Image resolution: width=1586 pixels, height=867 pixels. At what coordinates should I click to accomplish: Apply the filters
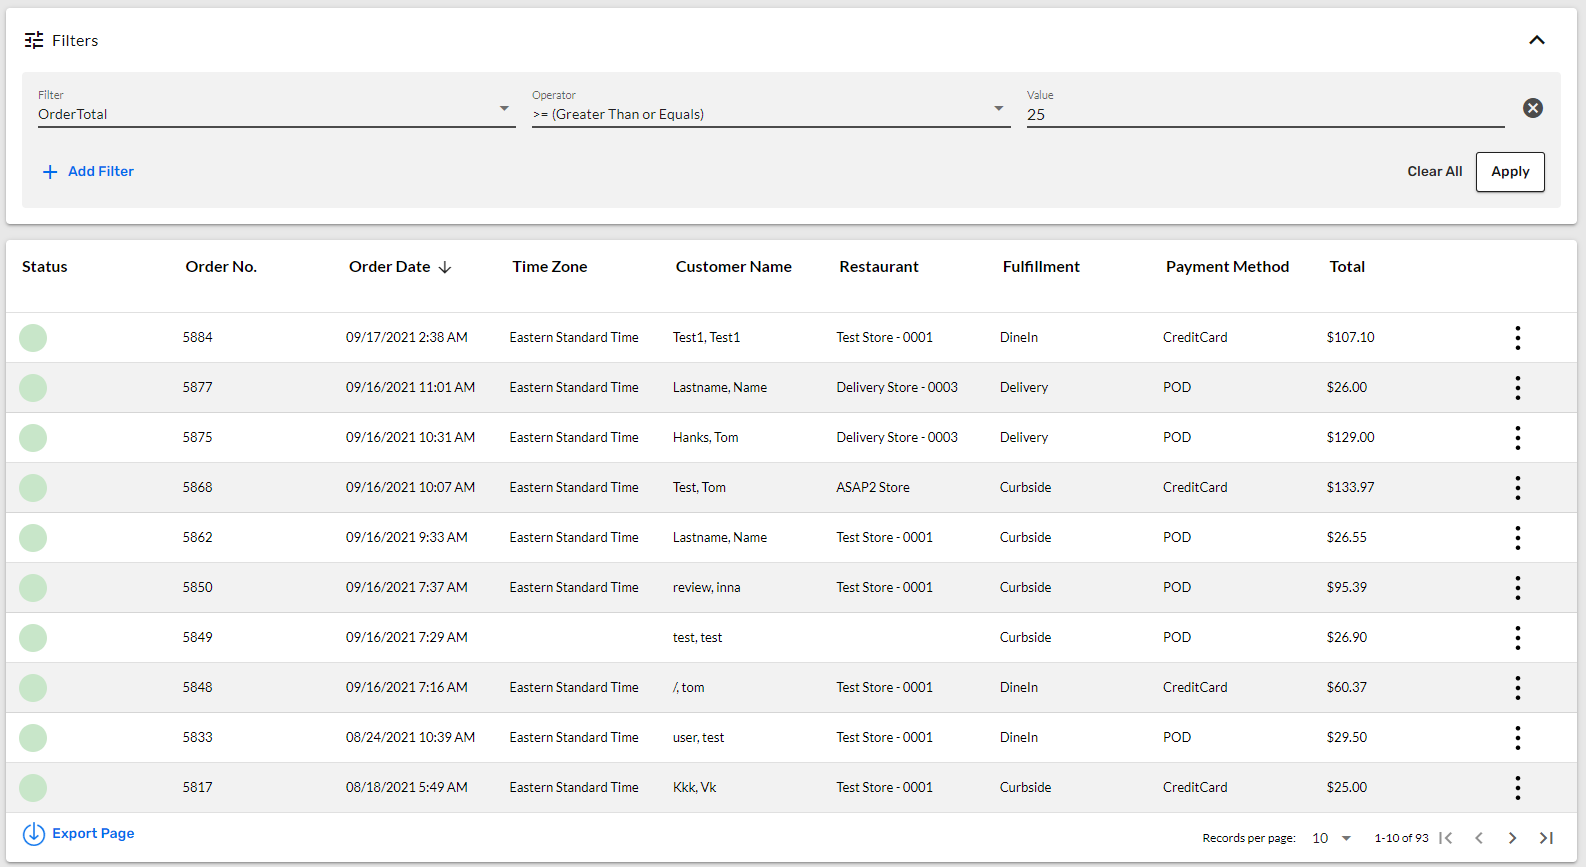coord(1510,172)
